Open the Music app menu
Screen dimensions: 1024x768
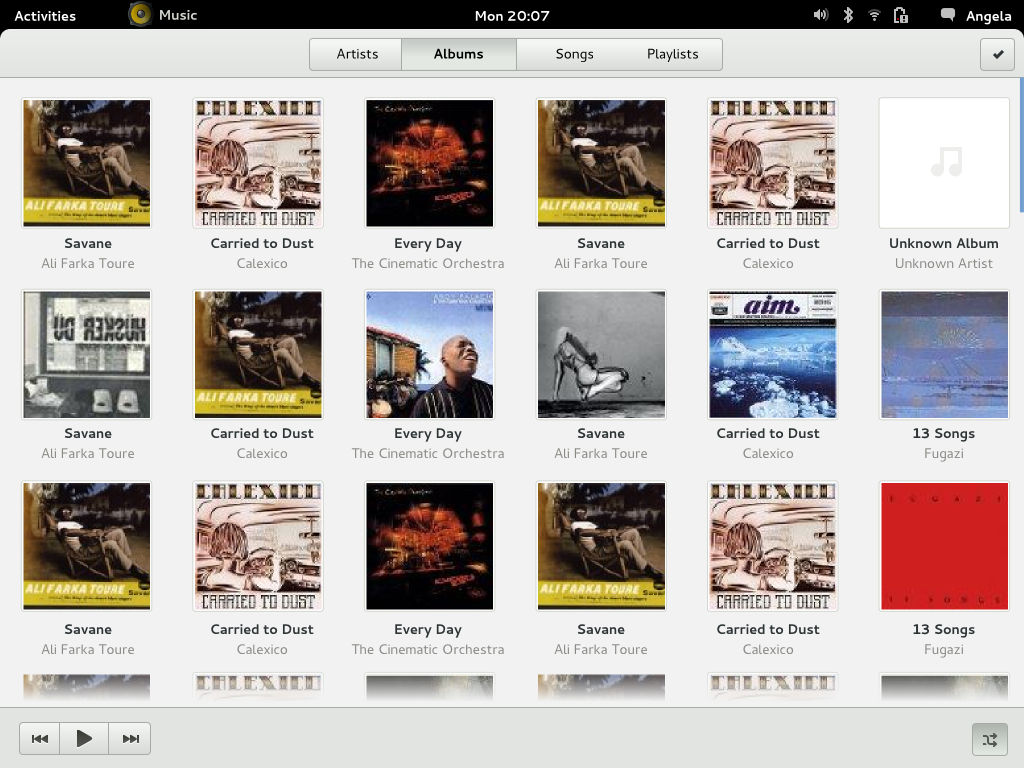(x=163, y=14)
